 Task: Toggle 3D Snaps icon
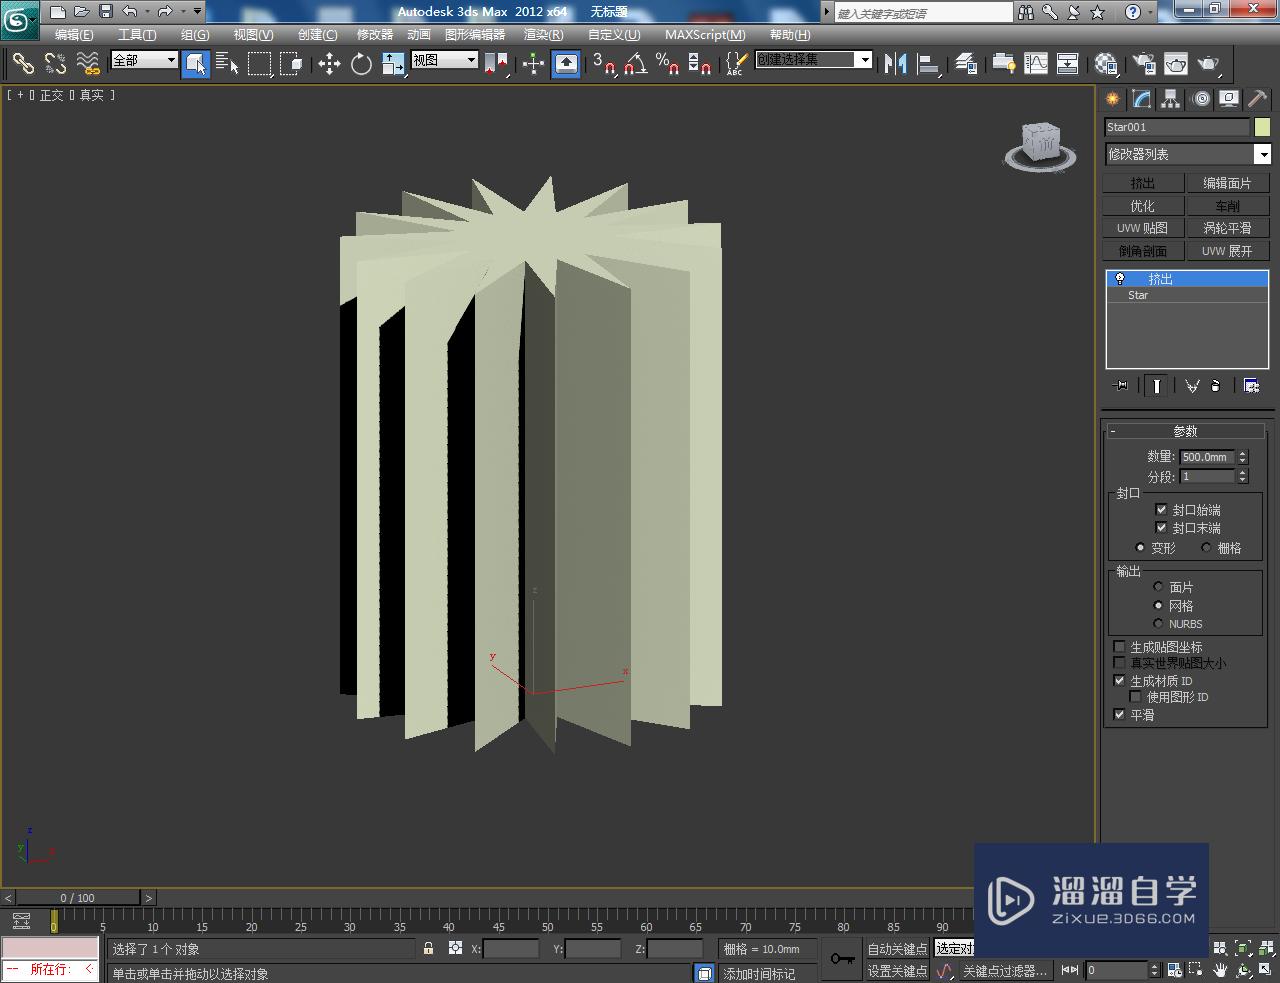603,64
